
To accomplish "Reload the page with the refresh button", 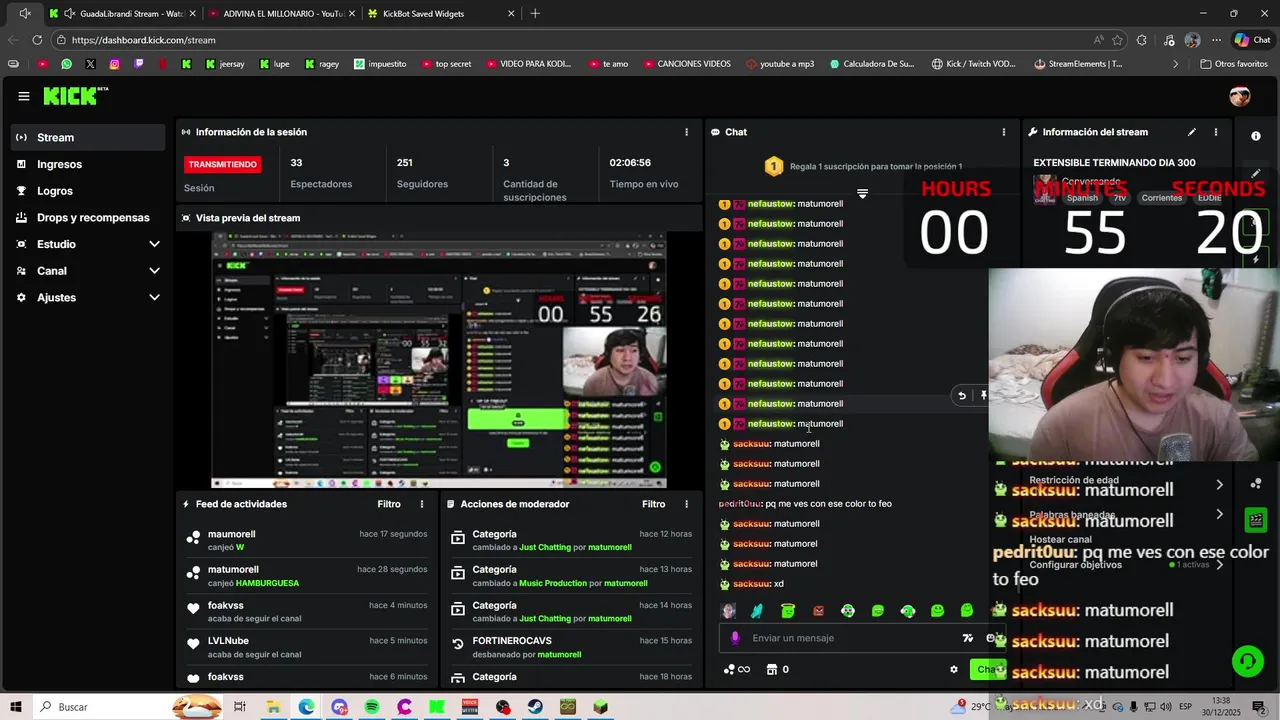I will point(37,40).
